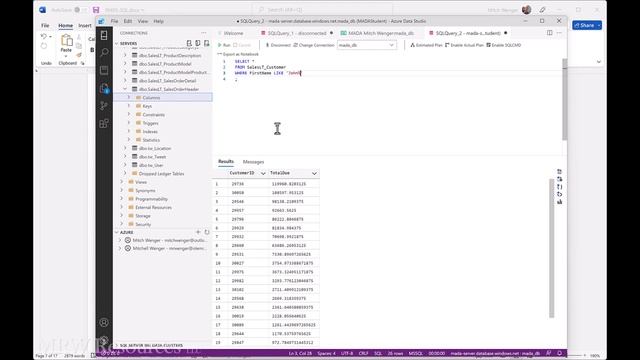Viewport: 640px width, 360px height.
Task: Click the UTF-8 encoding status entry
Action: [x=347, y=353]
